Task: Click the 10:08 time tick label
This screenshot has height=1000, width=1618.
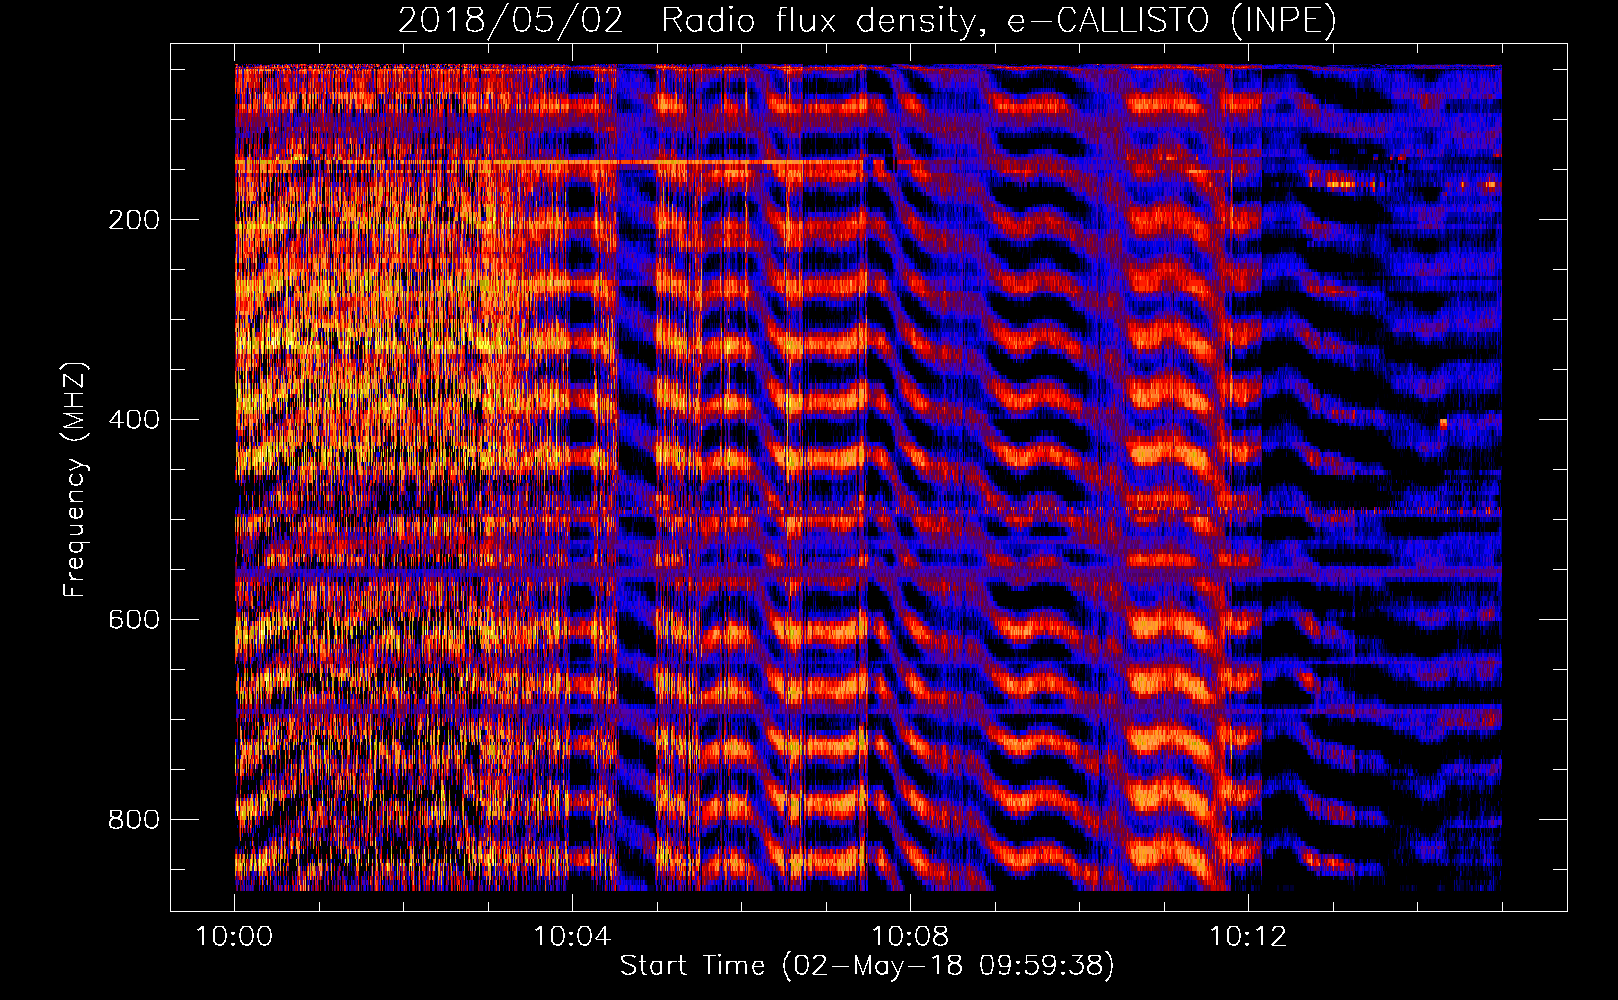Action: tap(910, 937)
